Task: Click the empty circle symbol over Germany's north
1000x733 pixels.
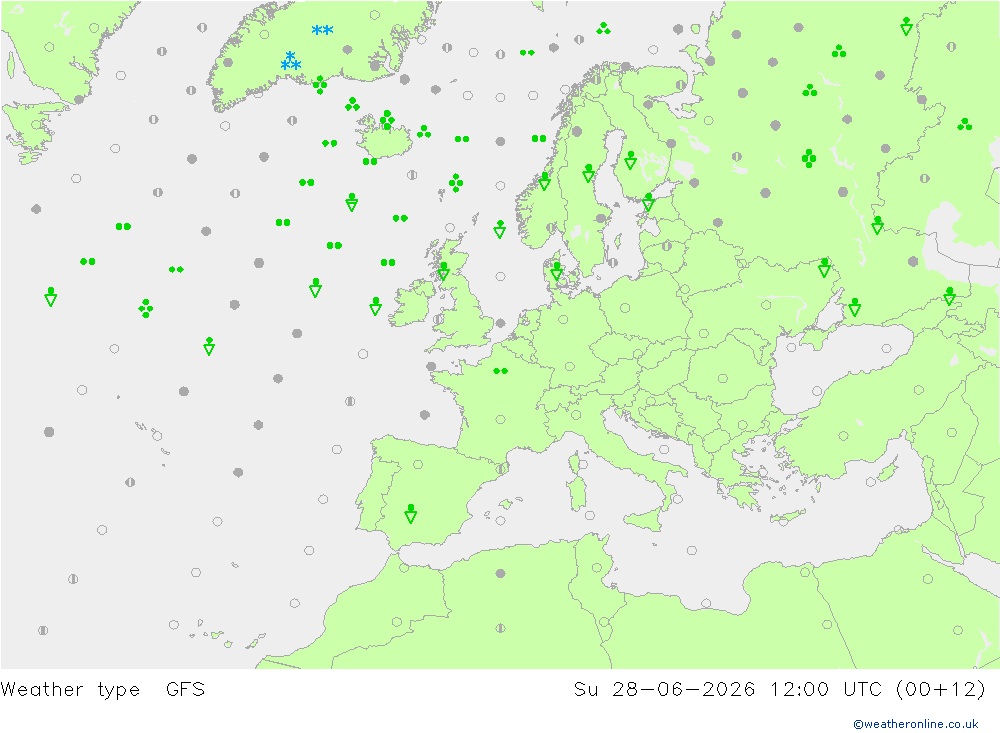Action: pos(563,320)
